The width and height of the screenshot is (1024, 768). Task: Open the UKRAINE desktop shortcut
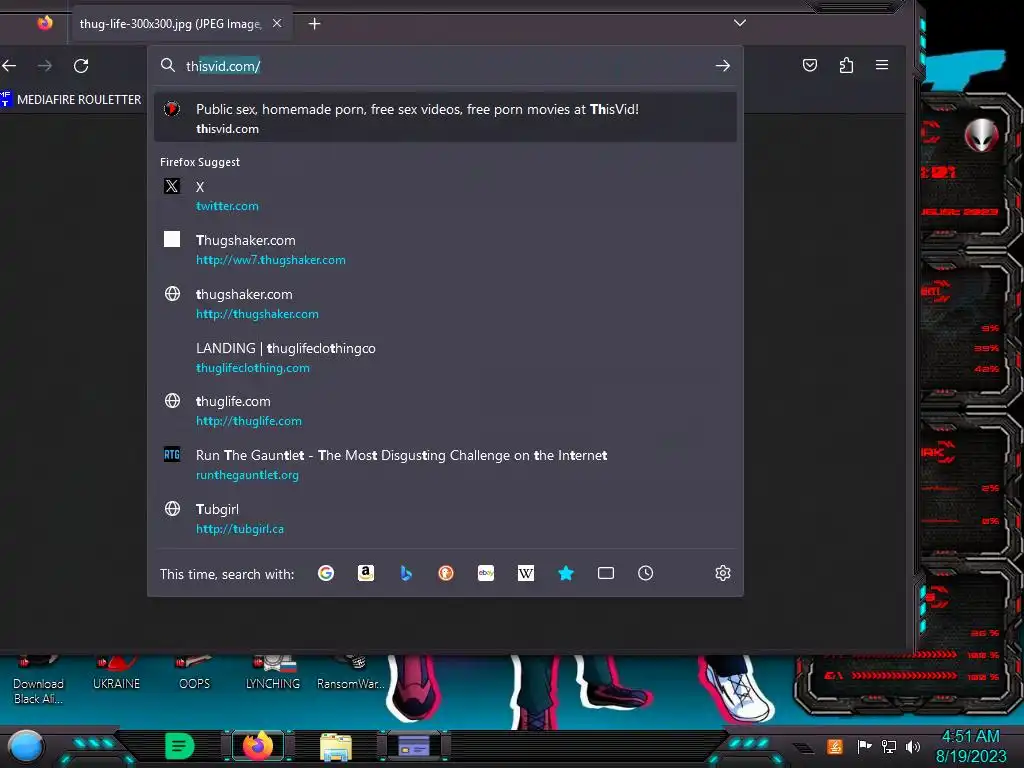116,675
